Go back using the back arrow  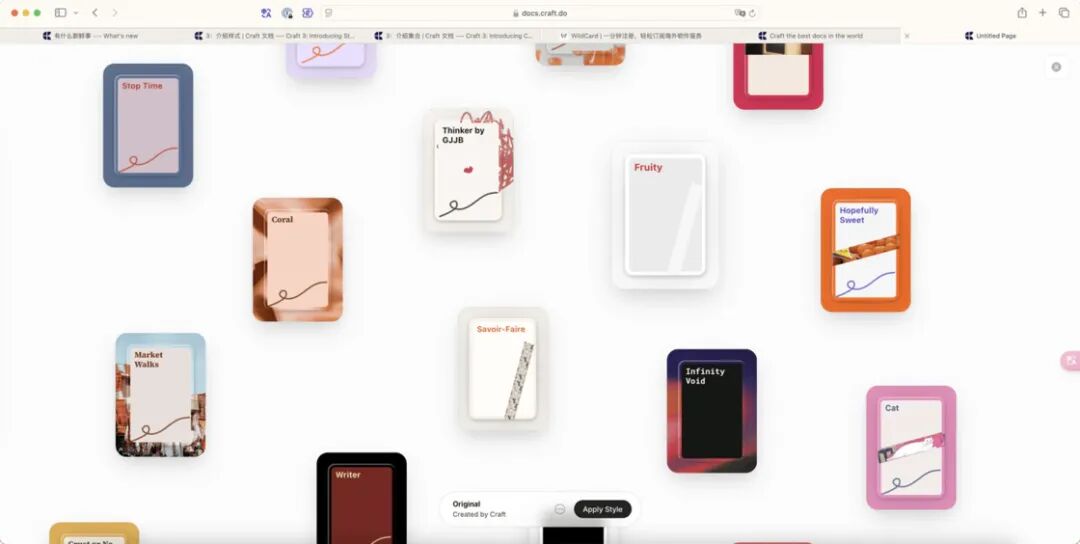pyautogui.click(x=95, y=13)
